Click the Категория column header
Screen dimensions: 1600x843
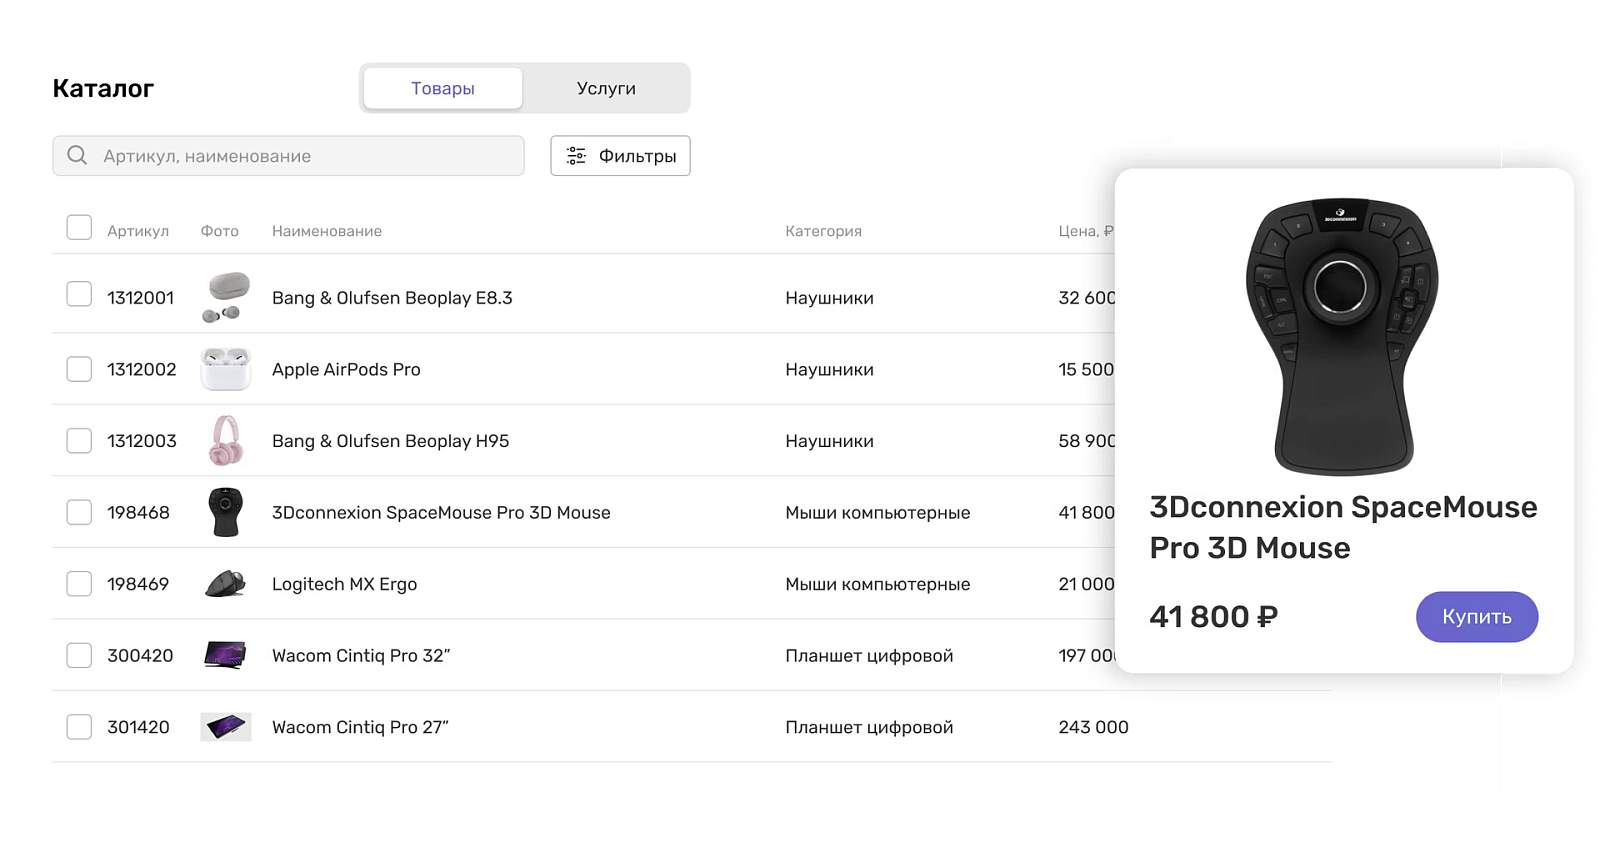point(823,231)
